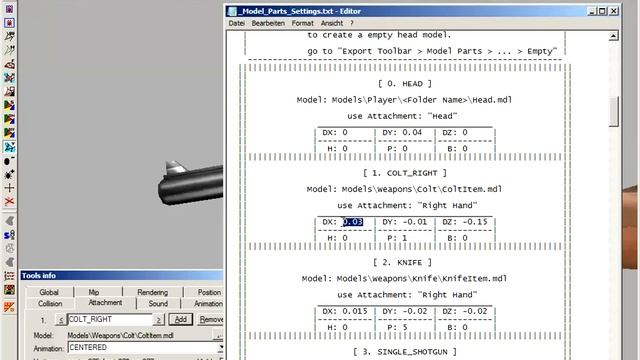The image size is (640, 360).
Task: Select the black sphere with sparkle toolbar icon
Action: (9, 174)
